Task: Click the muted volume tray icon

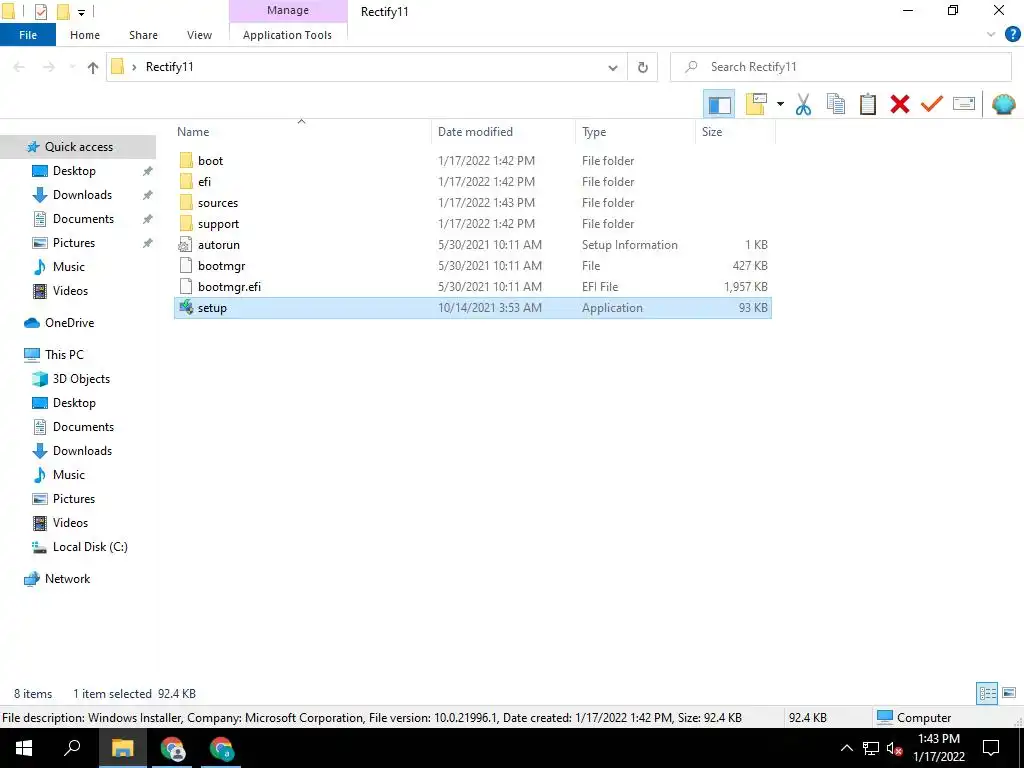Action: coord(894,748)
